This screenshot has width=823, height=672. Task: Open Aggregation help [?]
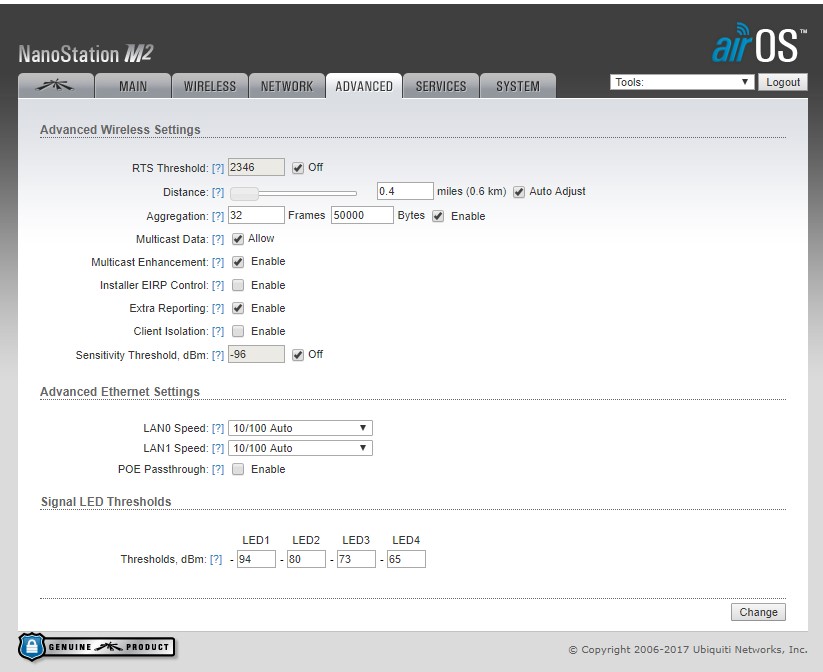click(x=218, y=216)
